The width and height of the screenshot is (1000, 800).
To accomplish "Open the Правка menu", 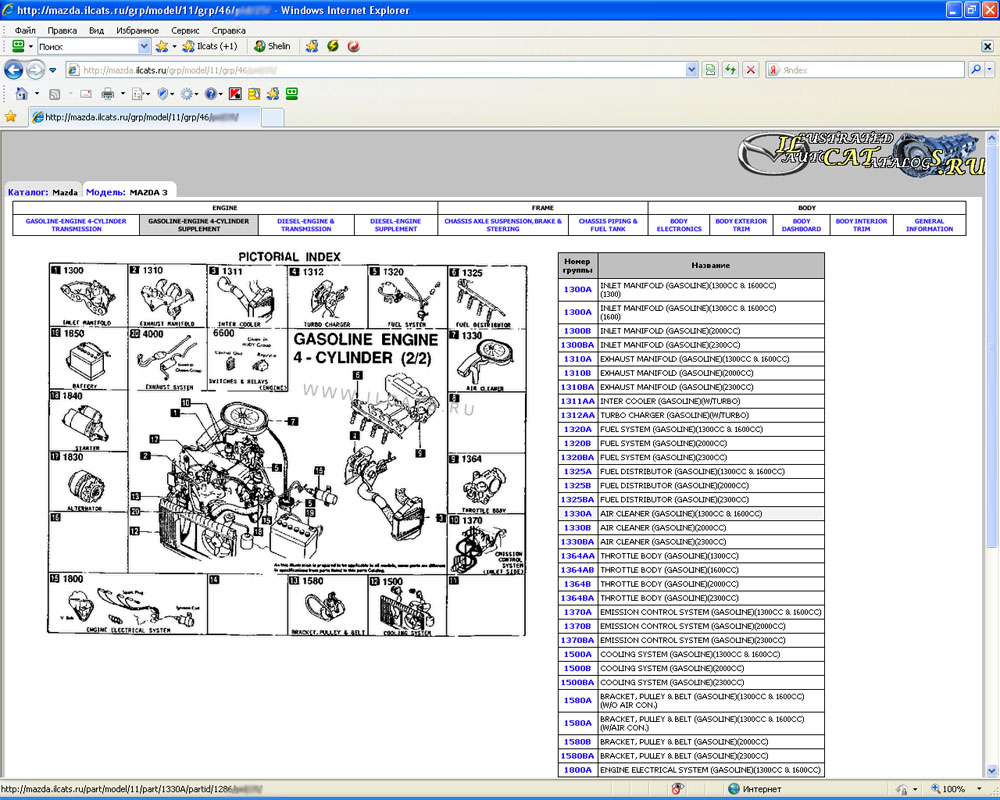I will (x=62, y=30).
